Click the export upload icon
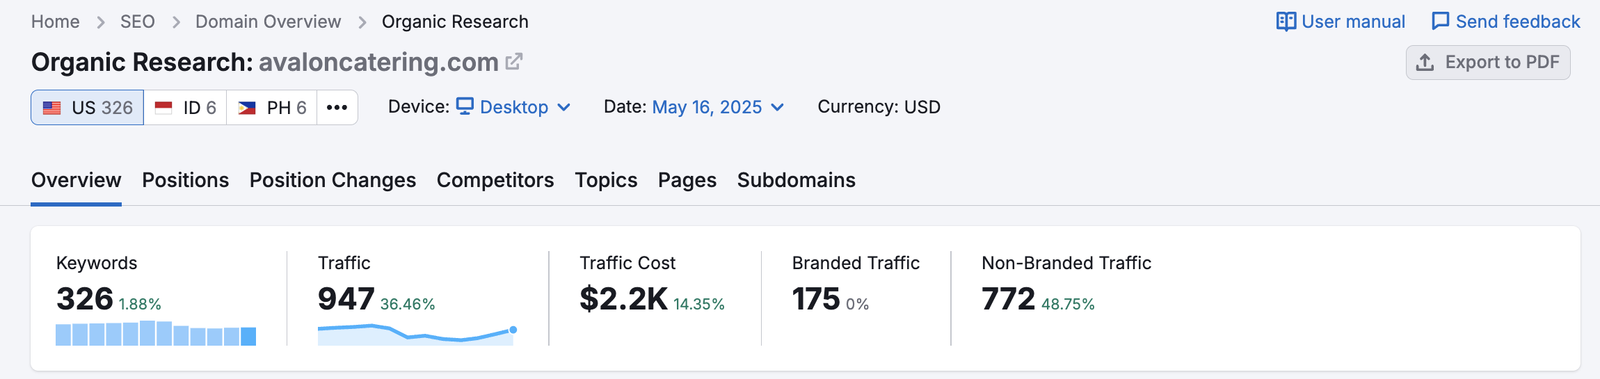The image size is (1600, 379). coord(1425,62)
